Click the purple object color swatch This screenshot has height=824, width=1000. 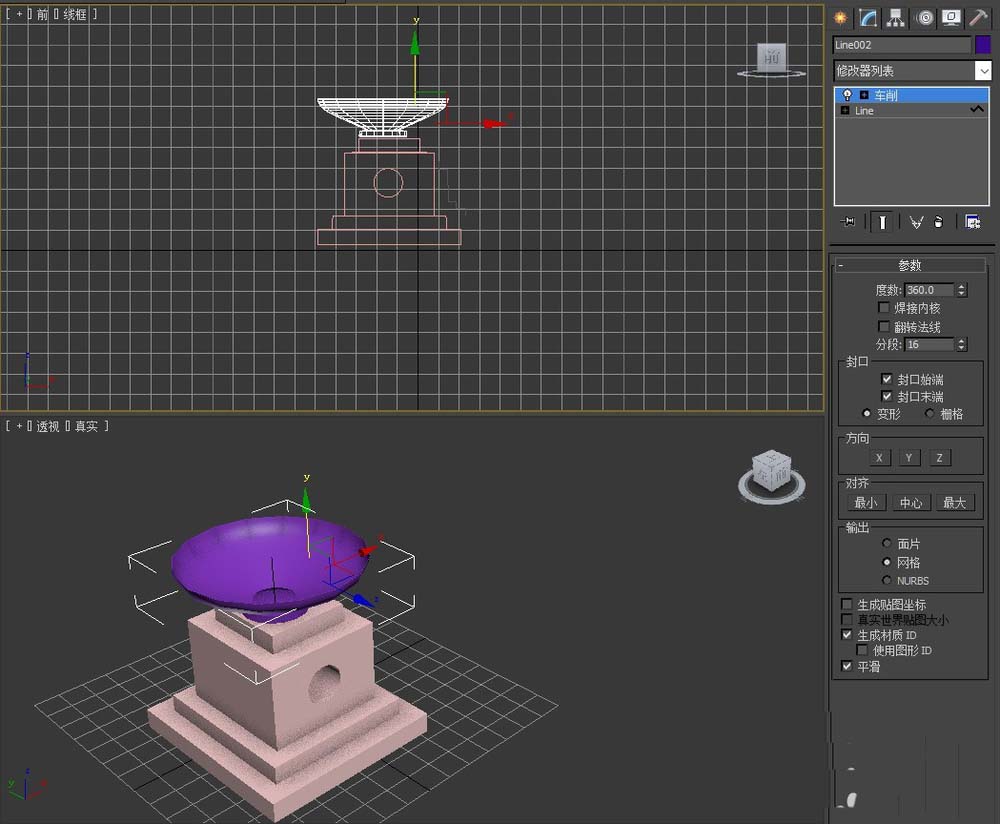point(983,45)
